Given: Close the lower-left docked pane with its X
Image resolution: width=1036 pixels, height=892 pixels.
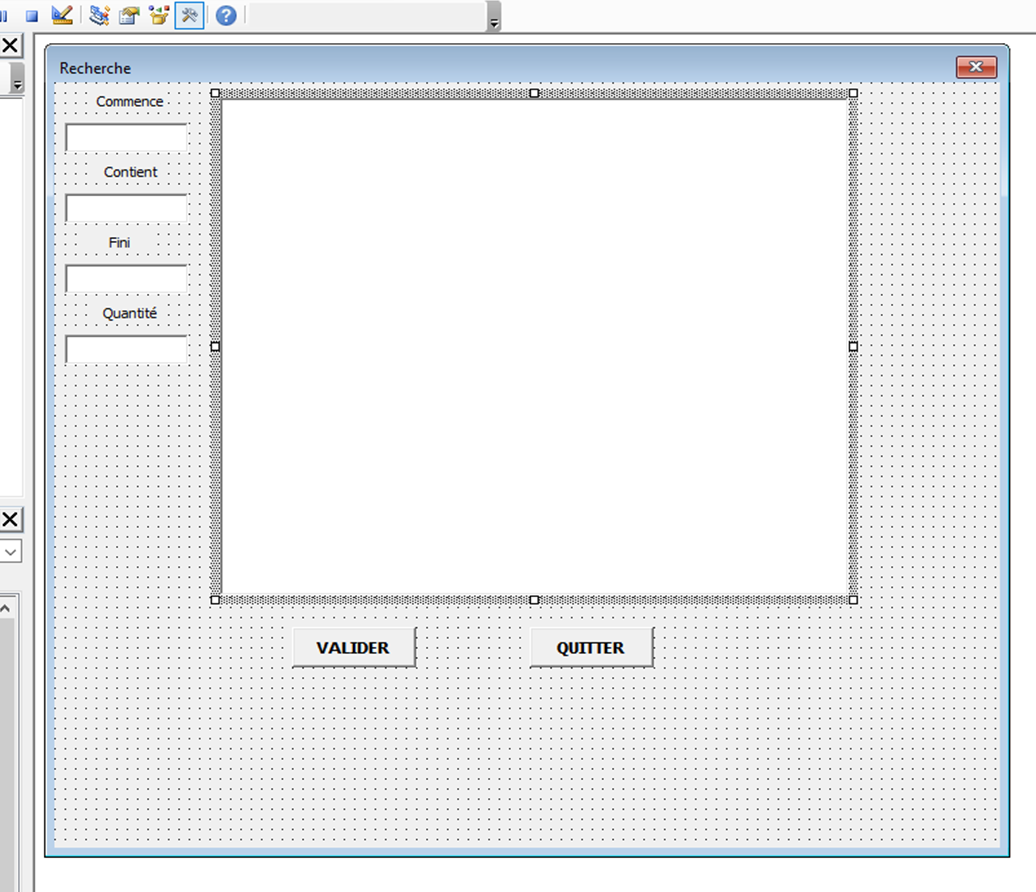Looking at the screenshot, I should (x=10, y=519).
